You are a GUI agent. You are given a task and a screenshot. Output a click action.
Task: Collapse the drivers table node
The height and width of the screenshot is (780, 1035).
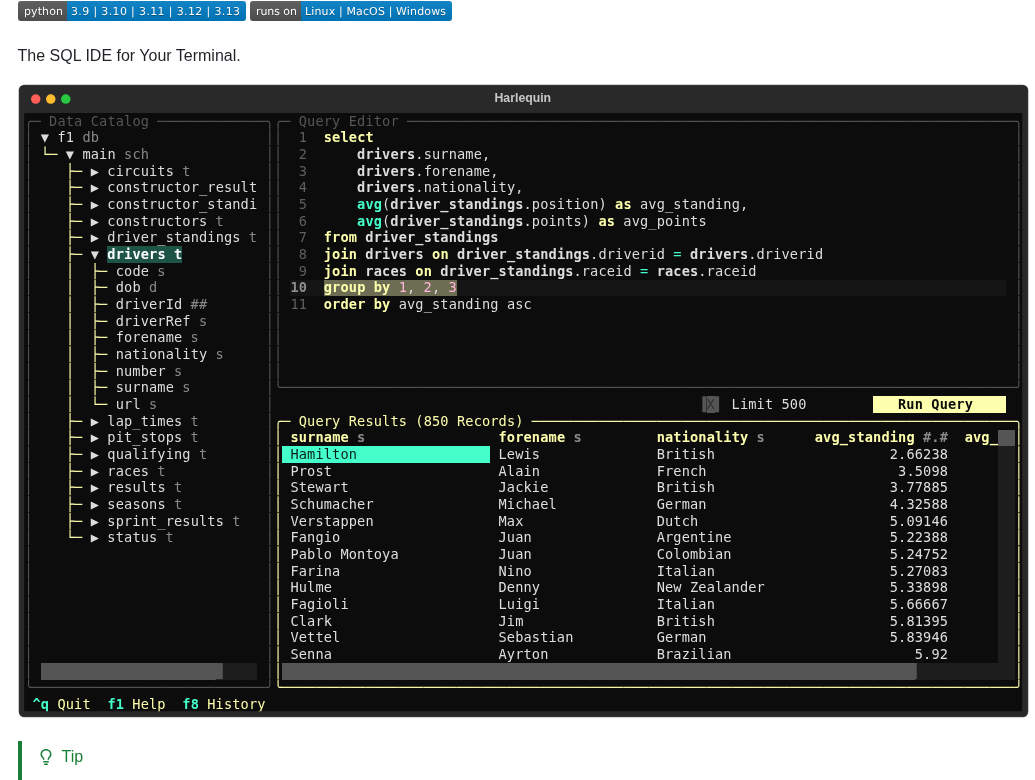[x=95, y=255]
